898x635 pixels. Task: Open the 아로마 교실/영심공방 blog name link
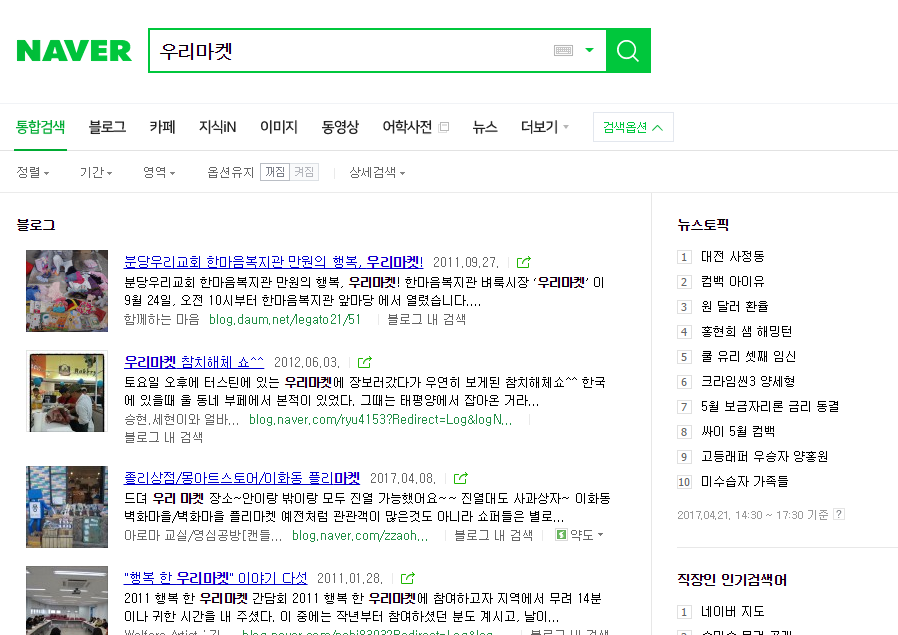[x=203, y=535]
